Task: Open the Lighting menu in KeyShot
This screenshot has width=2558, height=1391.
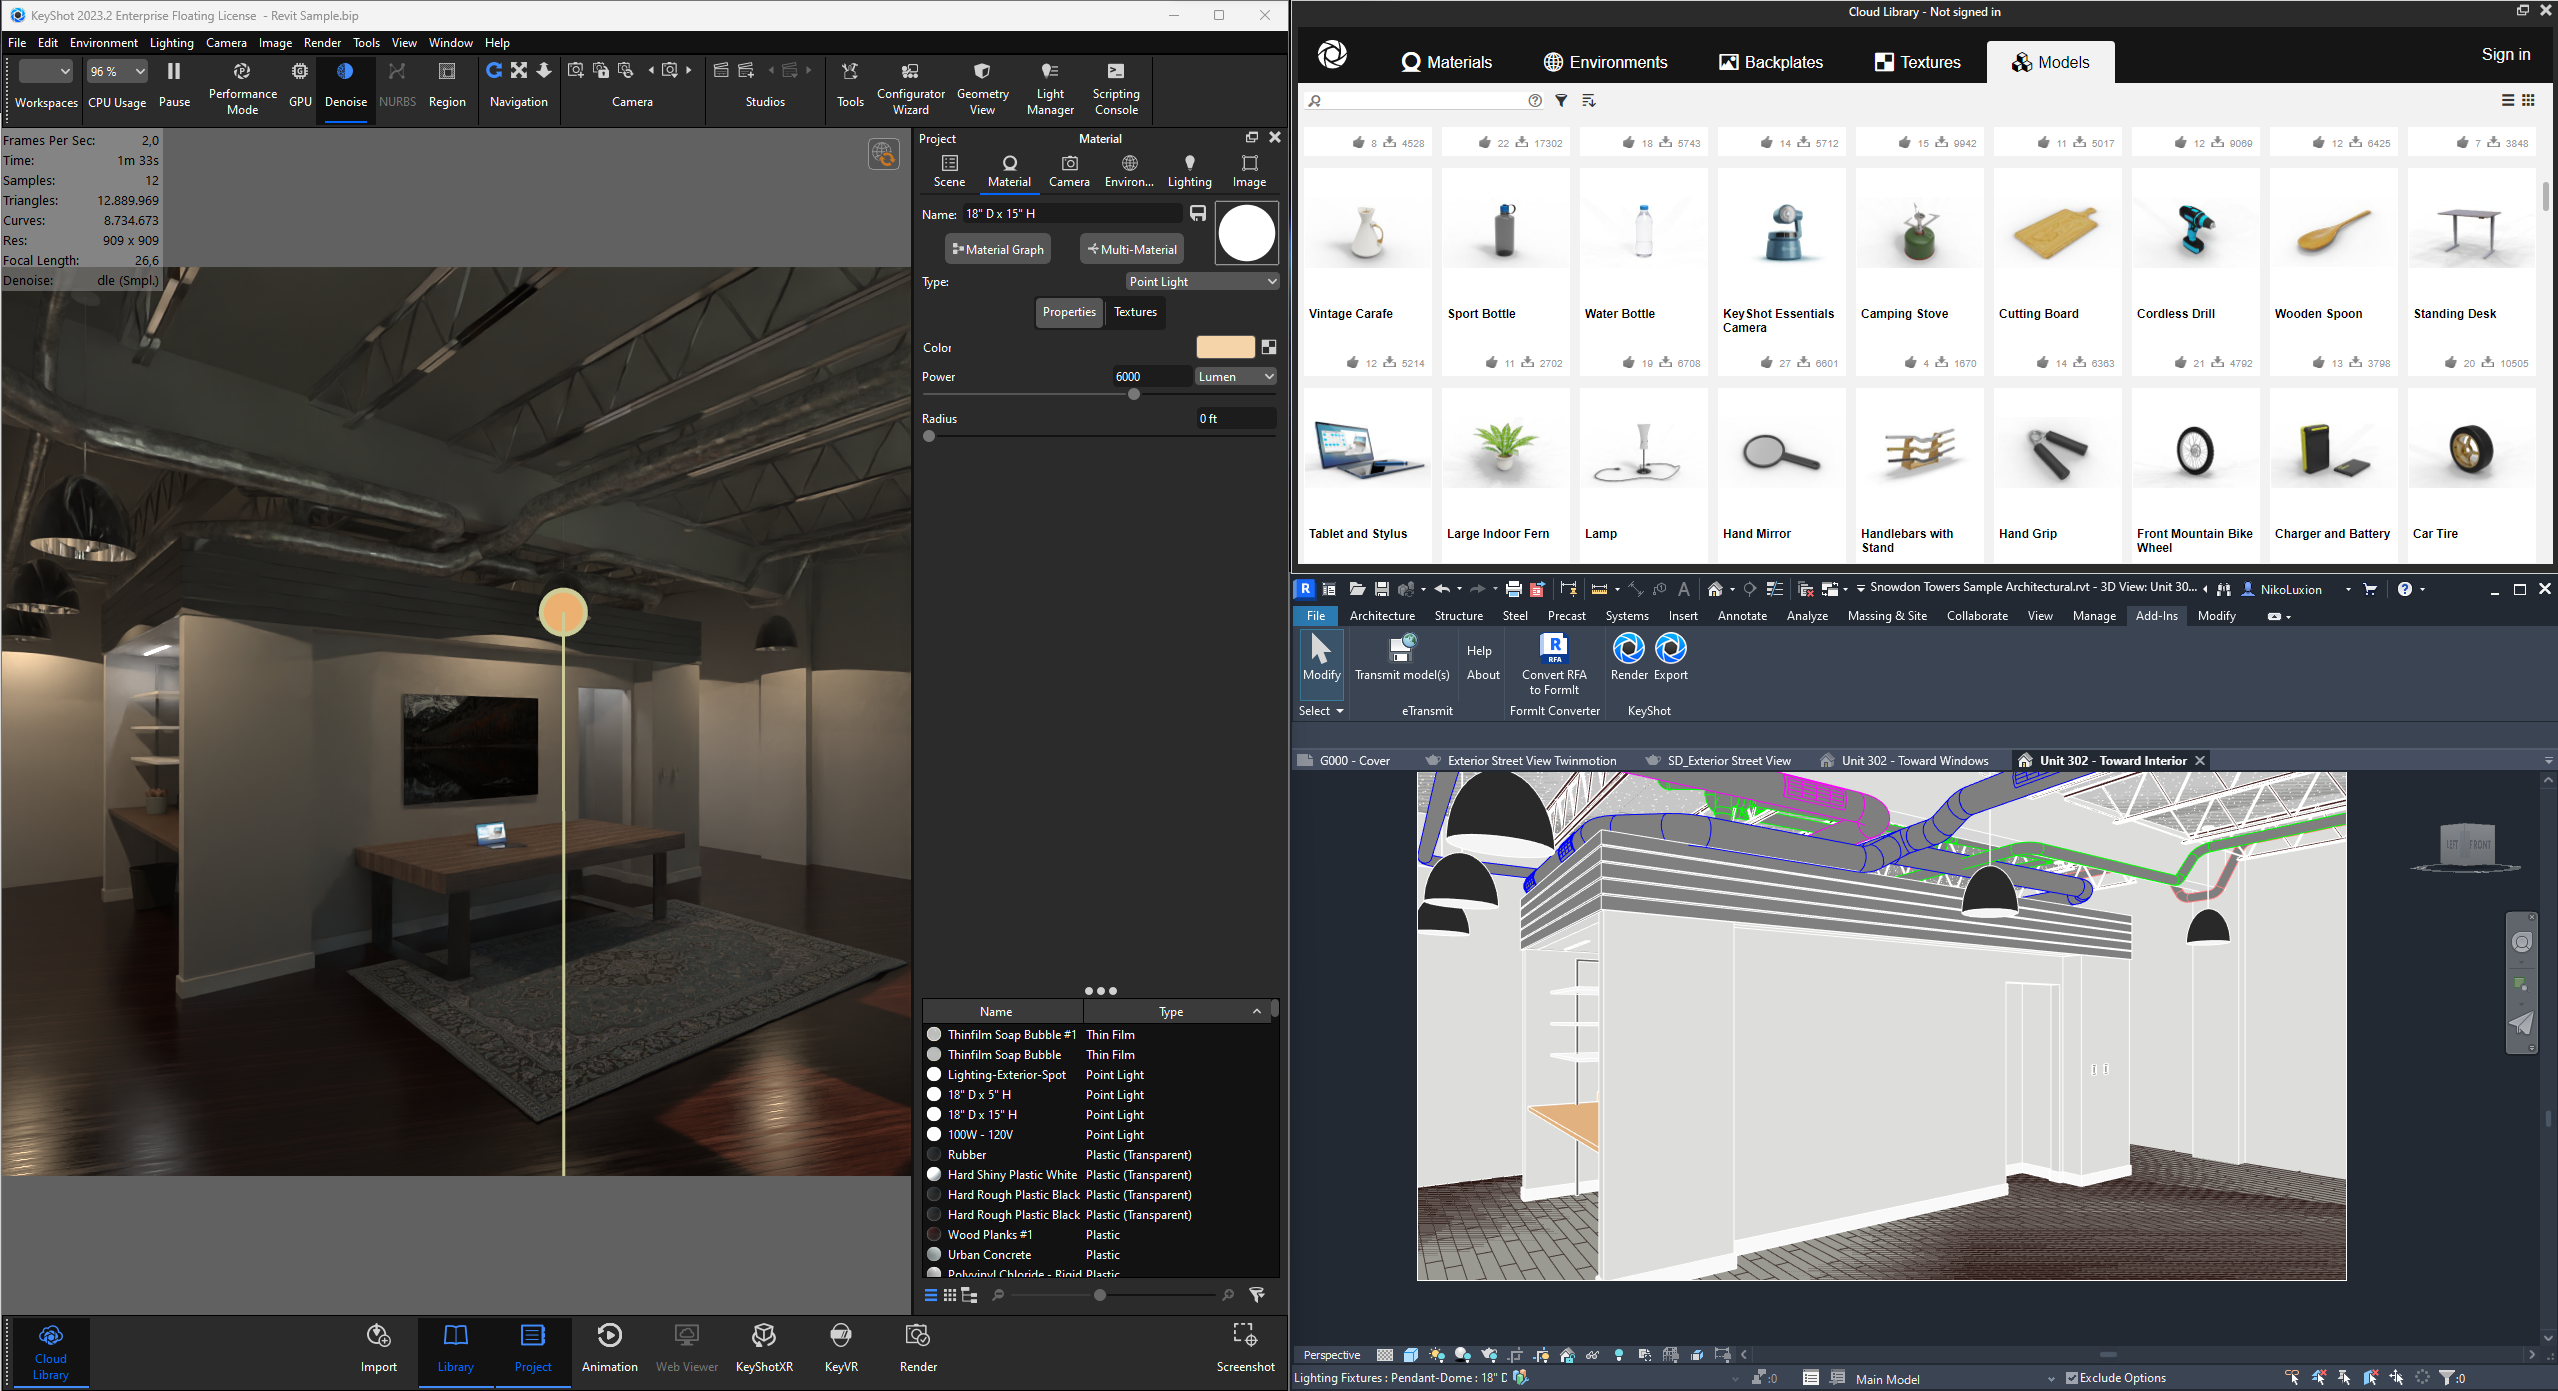Action: 171,43
